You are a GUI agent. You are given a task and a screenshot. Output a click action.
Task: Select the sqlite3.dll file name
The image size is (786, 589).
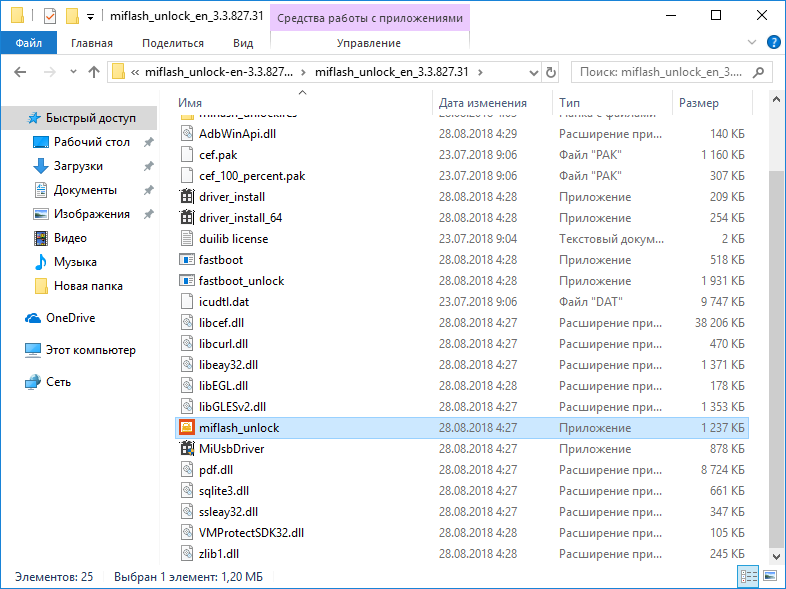tap(224, 491)
